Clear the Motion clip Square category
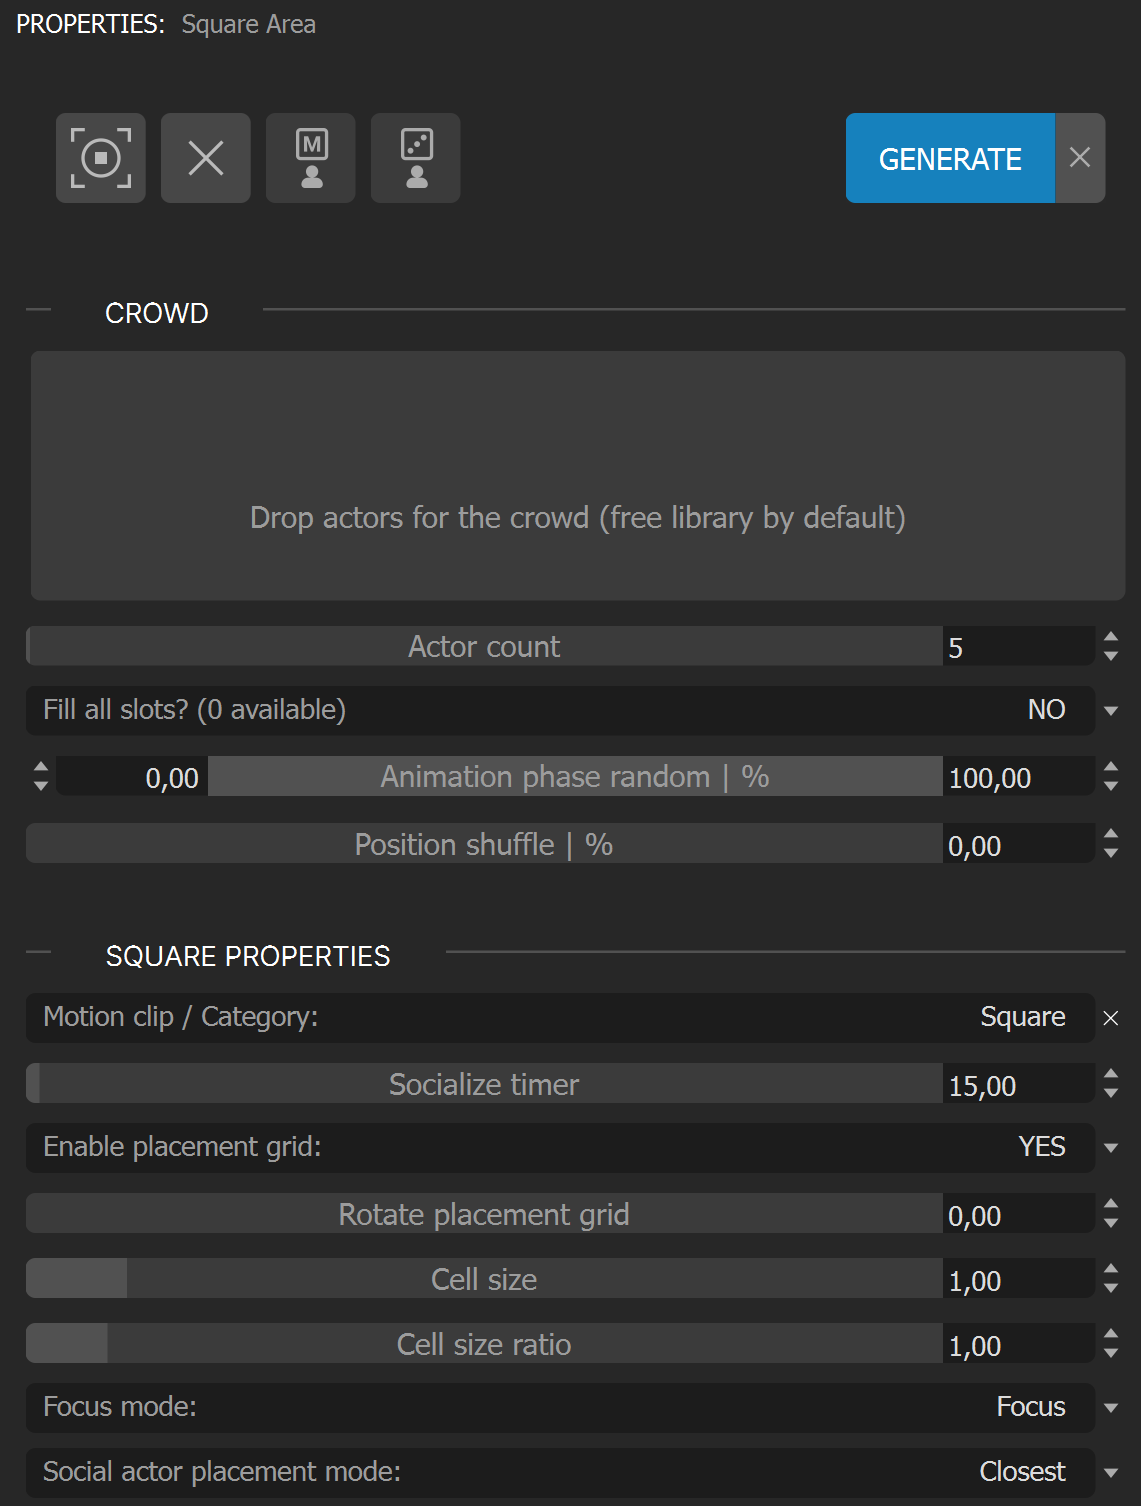1141x1506 pixels. coord(1111,1018)
